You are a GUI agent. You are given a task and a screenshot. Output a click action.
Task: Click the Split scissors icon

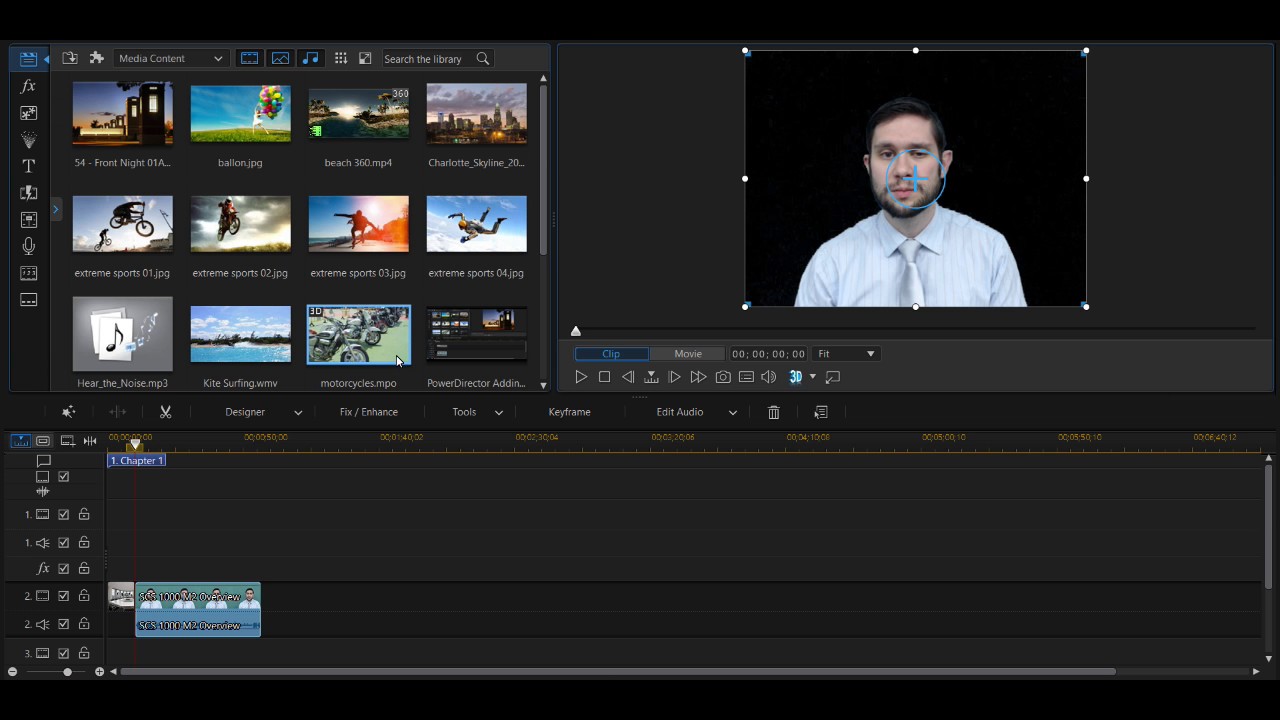166,412
